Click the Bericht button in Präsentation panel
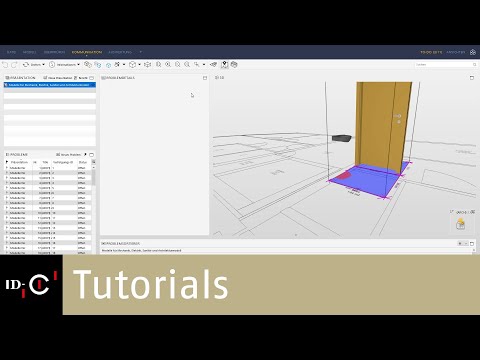The width and height of the screenshot is (480, 360). [x=81, y=78]
